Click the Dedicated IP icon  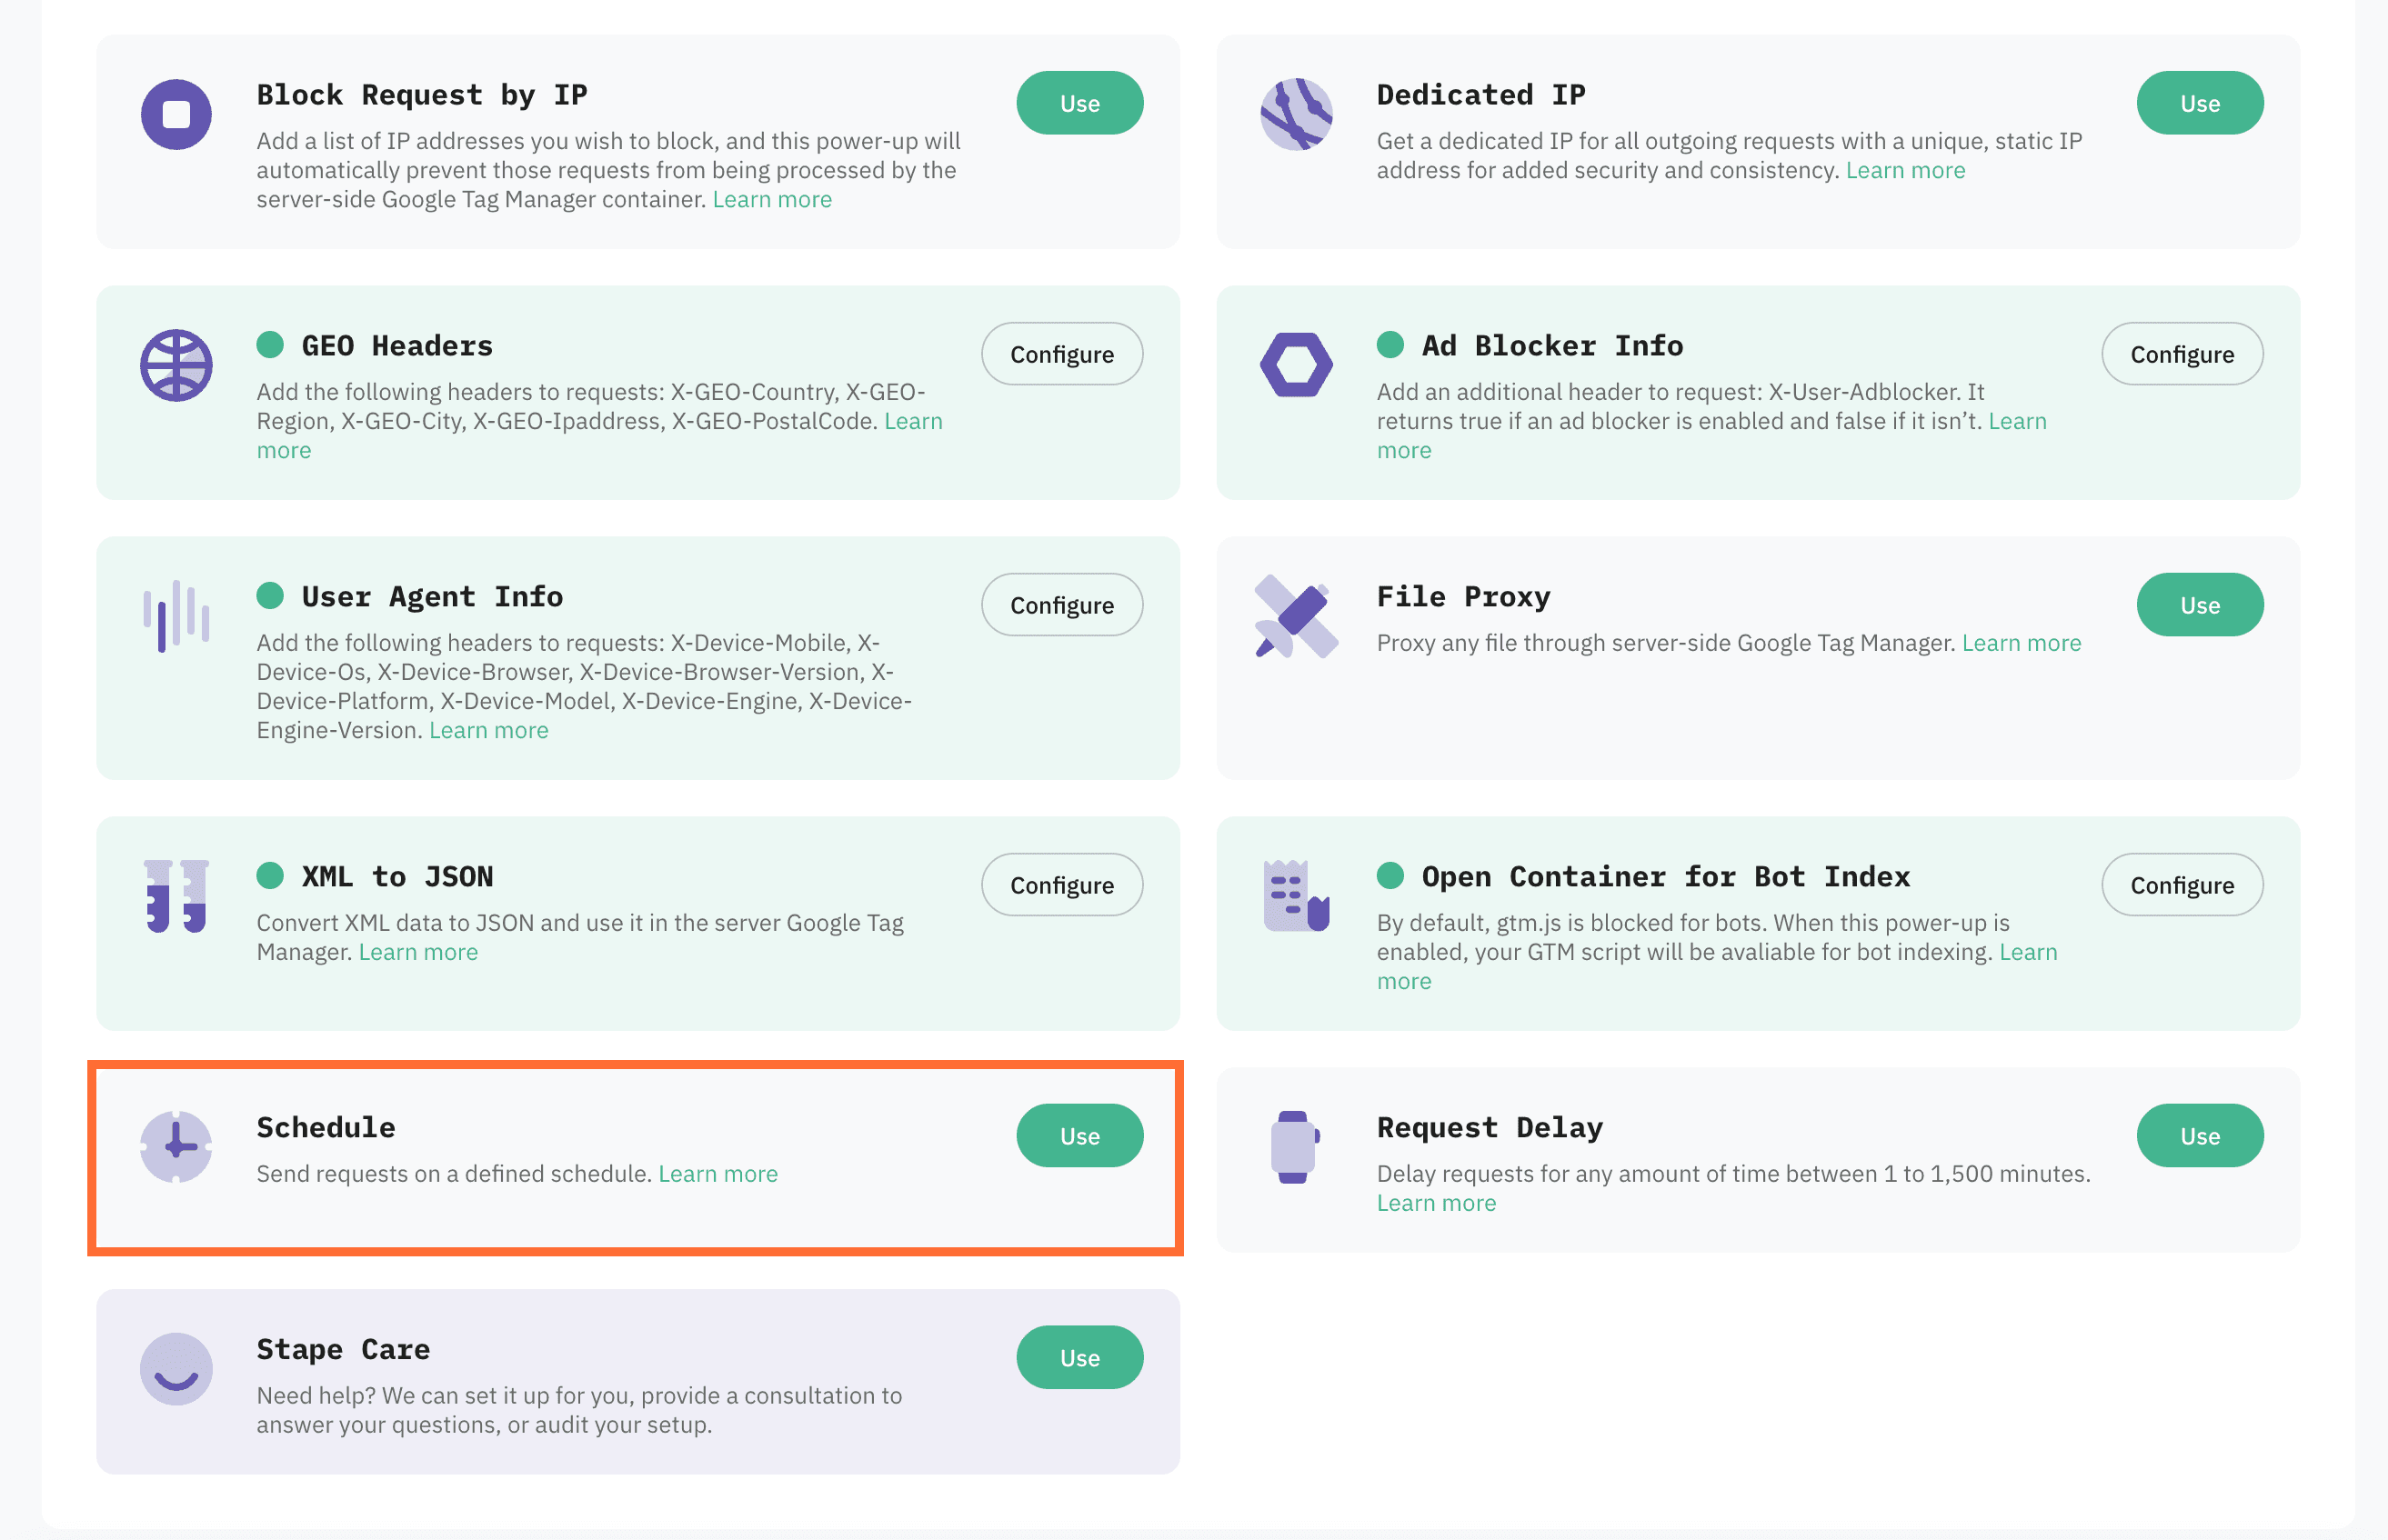[1295, 114]
